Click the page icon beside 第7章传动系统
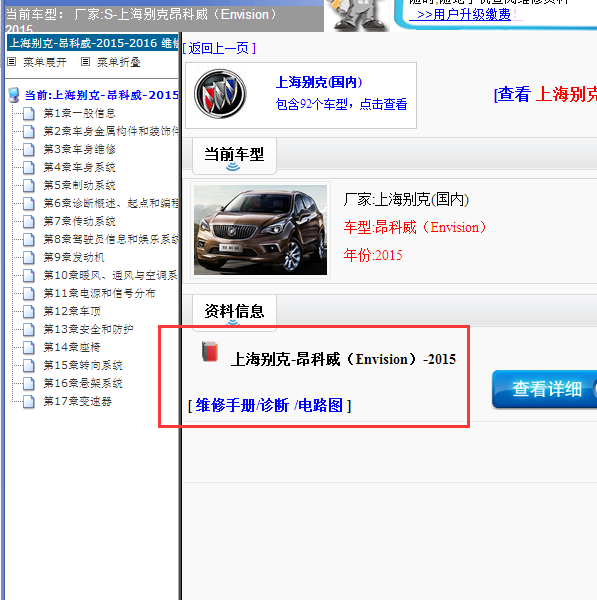Screen dimensions: 597x600 (x=29, y=222)
